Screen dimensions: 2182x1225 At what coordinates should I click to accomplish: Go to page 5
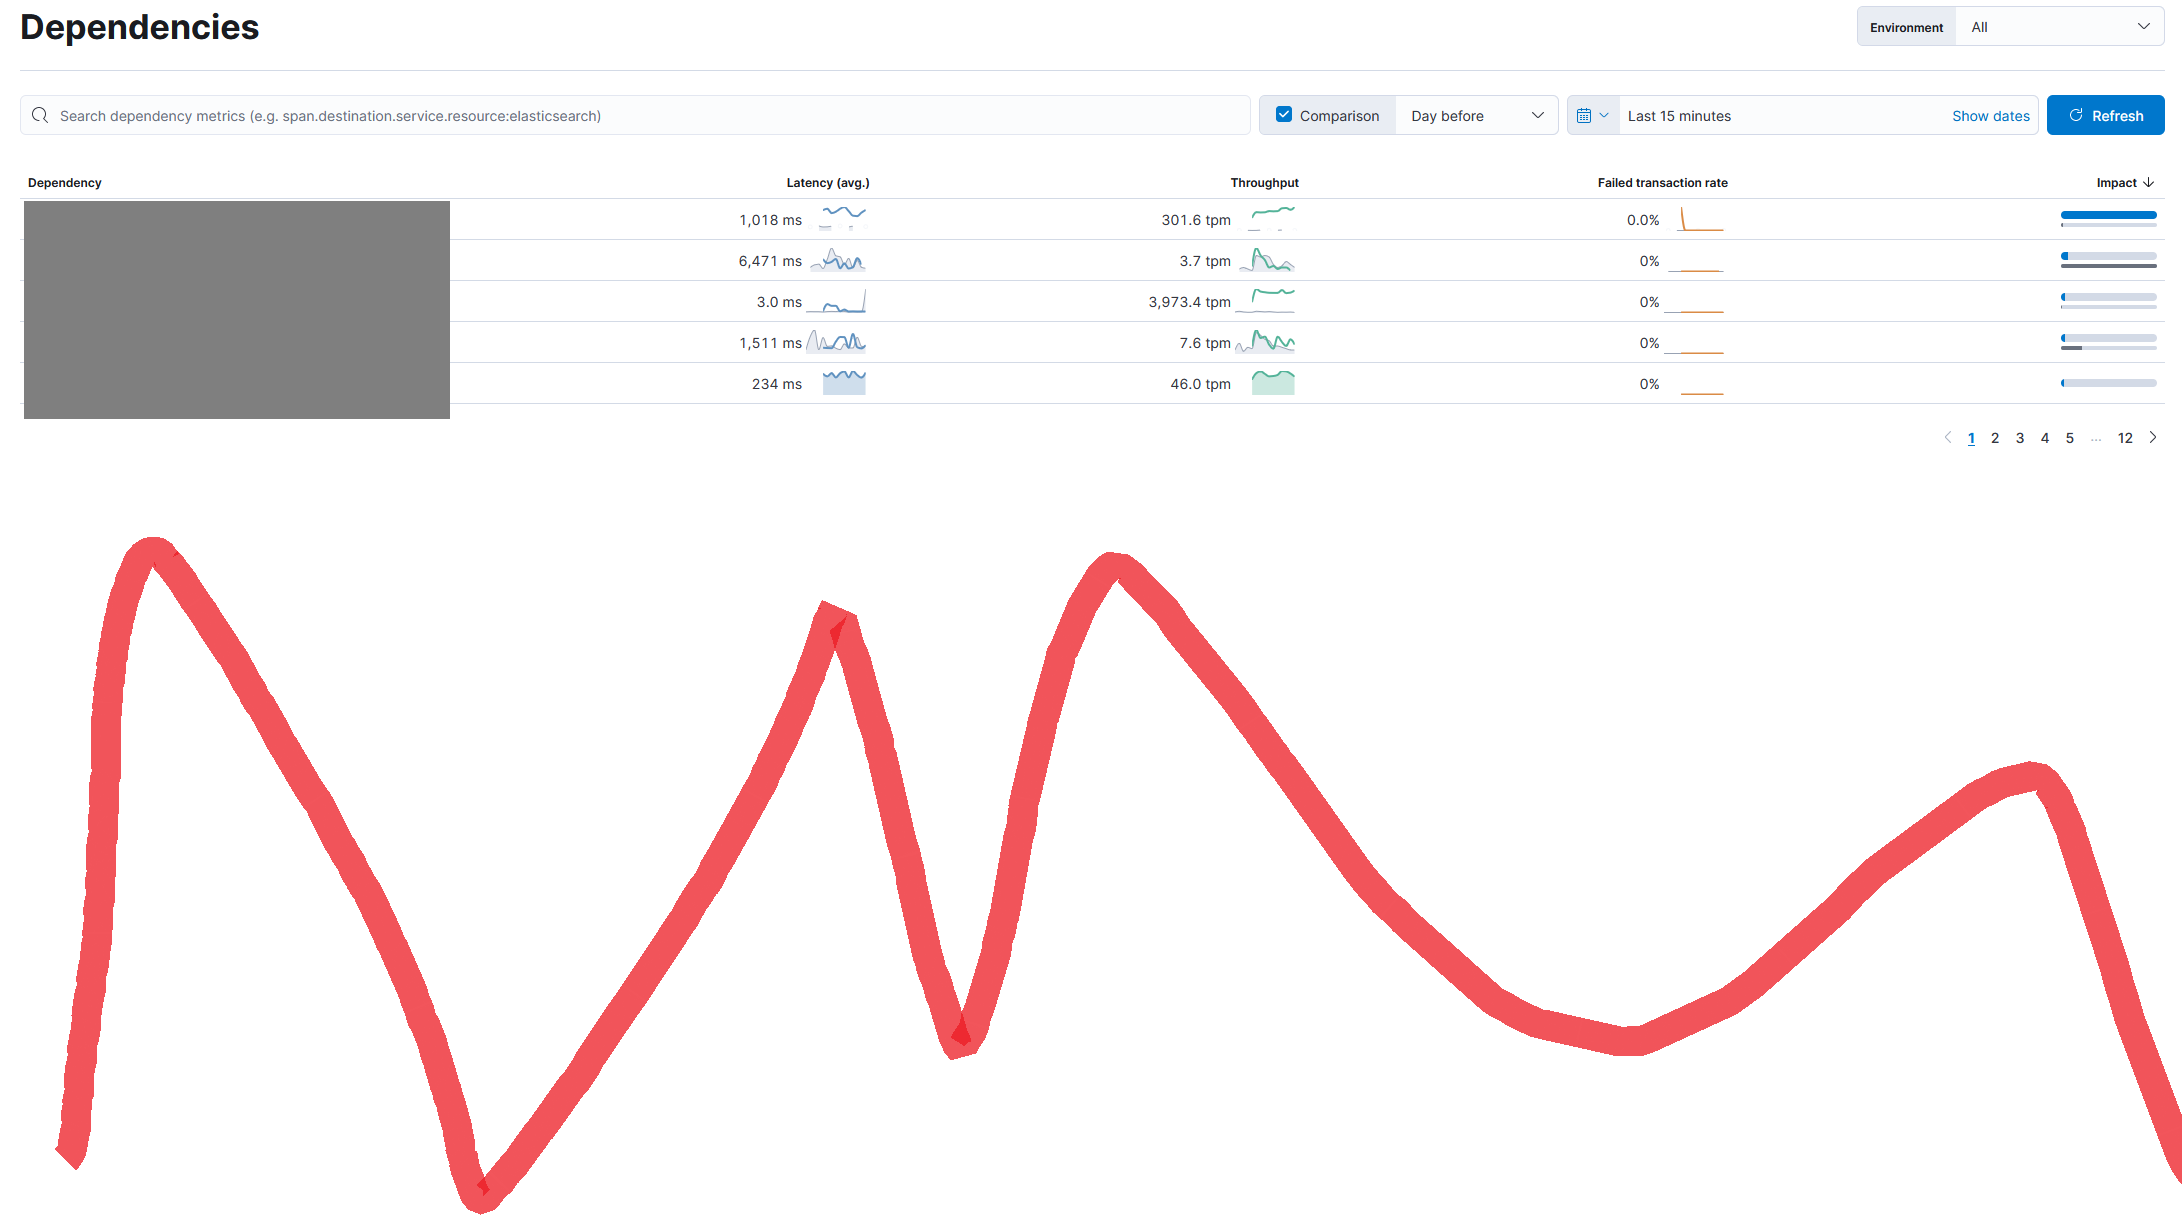pyautogui.click(x=2070, y=438)
